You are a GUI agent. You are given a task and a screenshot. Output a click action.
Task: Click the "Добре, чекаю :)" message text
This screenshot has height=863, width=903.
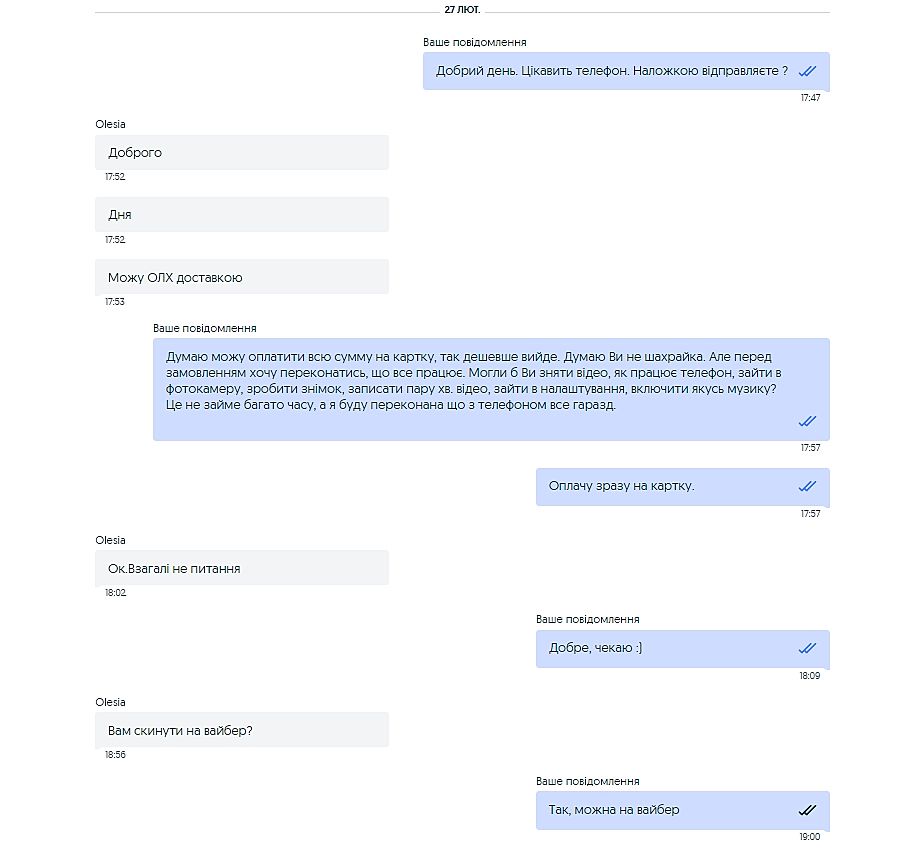coord(596,648)
